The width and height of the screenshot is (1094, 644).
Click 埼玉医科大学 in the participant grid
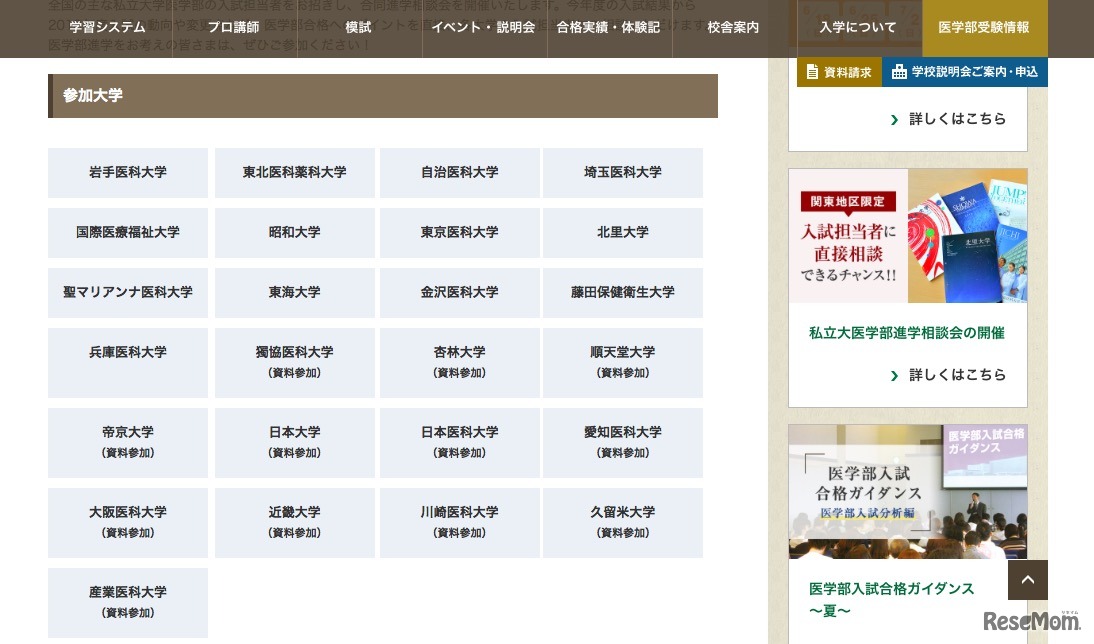point(622,172)
